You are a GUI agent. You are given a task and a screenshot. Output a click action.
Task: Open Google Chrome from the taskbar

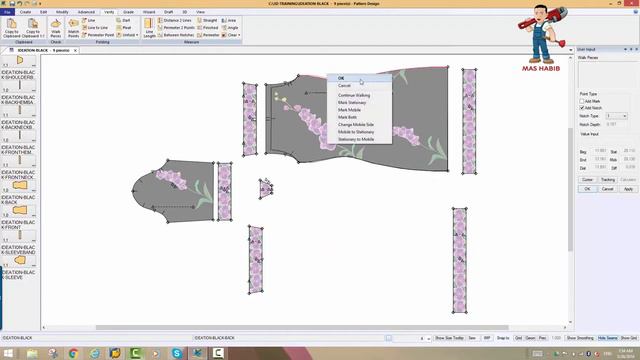pyautogui.click(x=73, y=353)
